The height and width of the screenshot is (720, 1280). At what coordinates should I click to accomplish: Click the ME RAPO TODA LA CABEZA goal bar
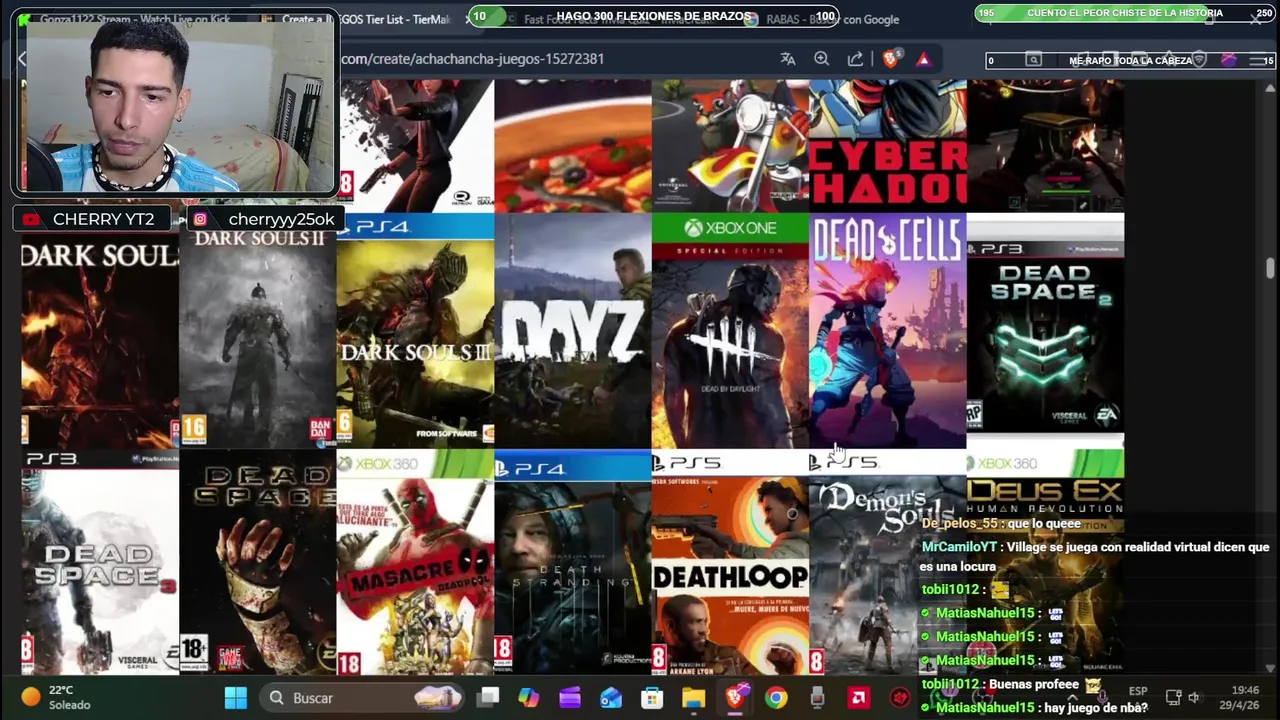click(1131, 61)
